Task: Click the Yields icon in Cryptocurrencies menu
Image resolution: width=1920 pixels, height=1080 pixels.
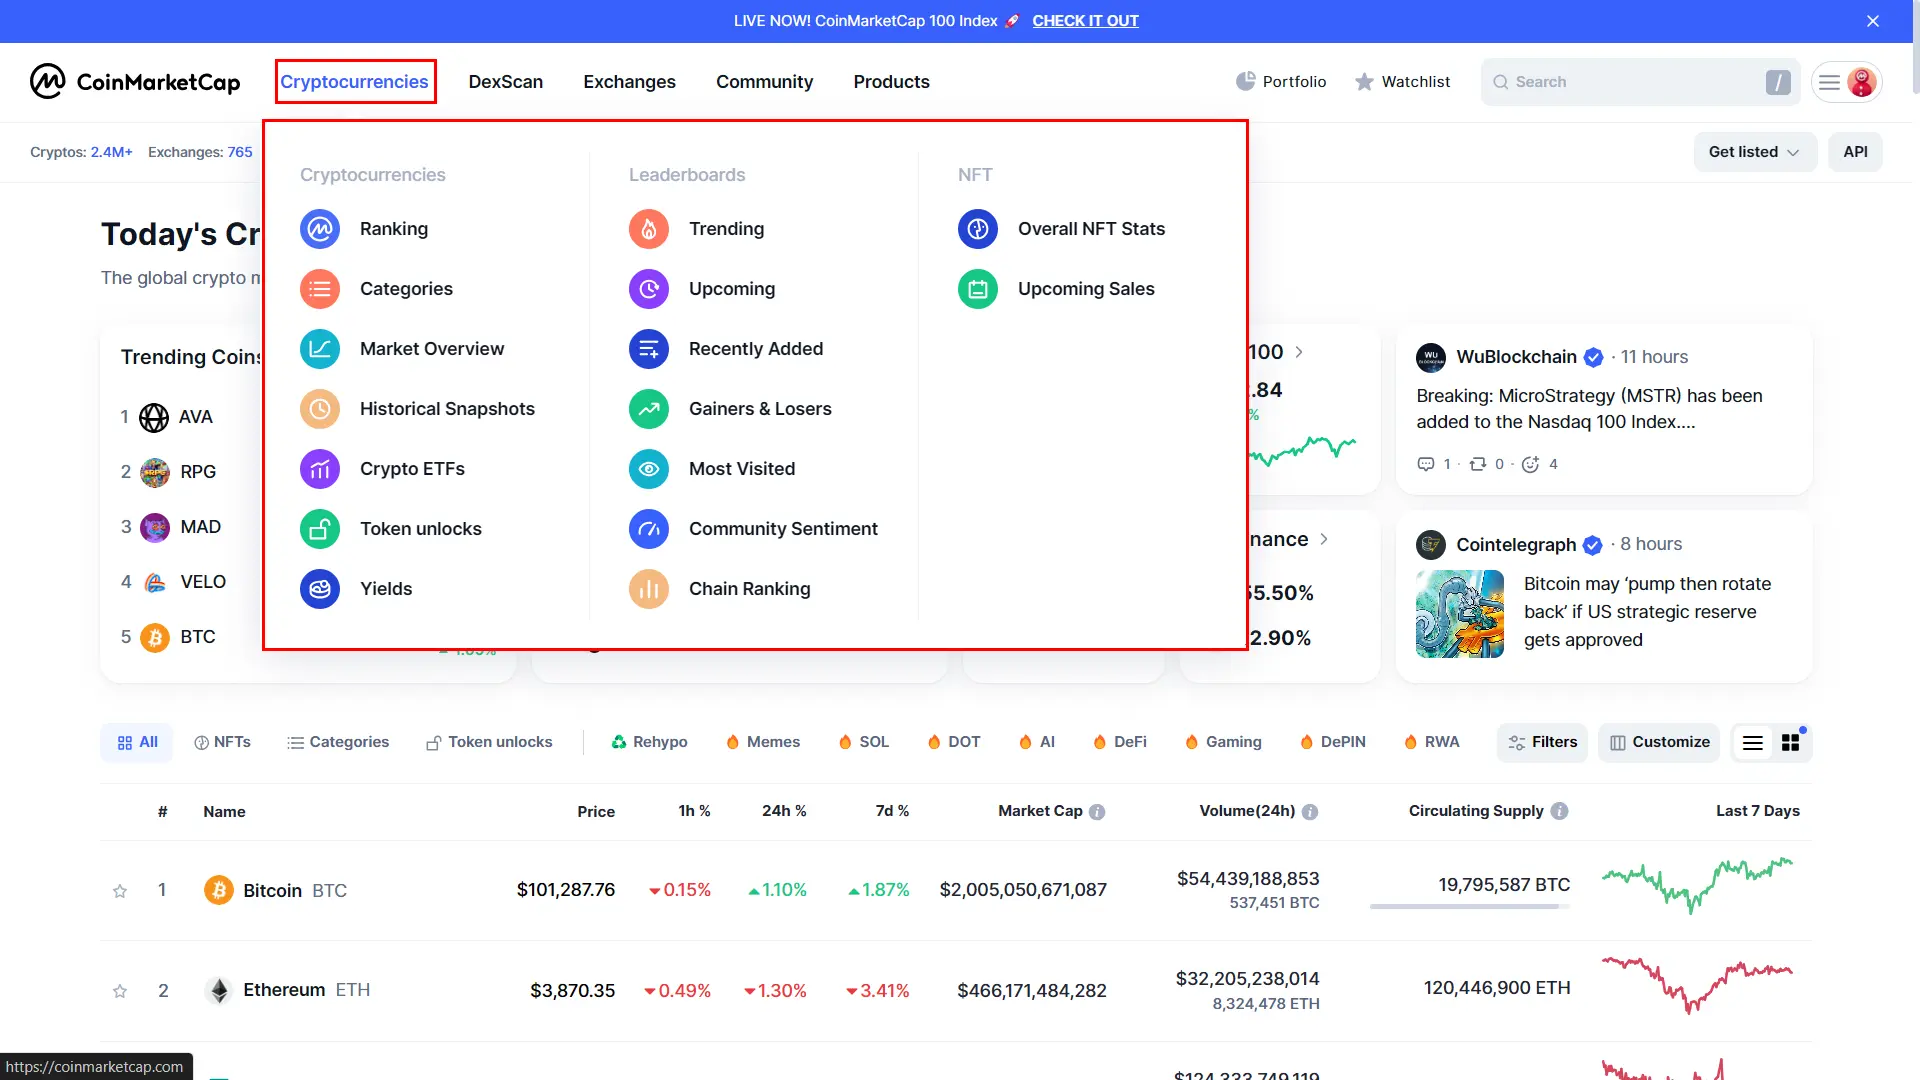Action: [x=322, y=588]
